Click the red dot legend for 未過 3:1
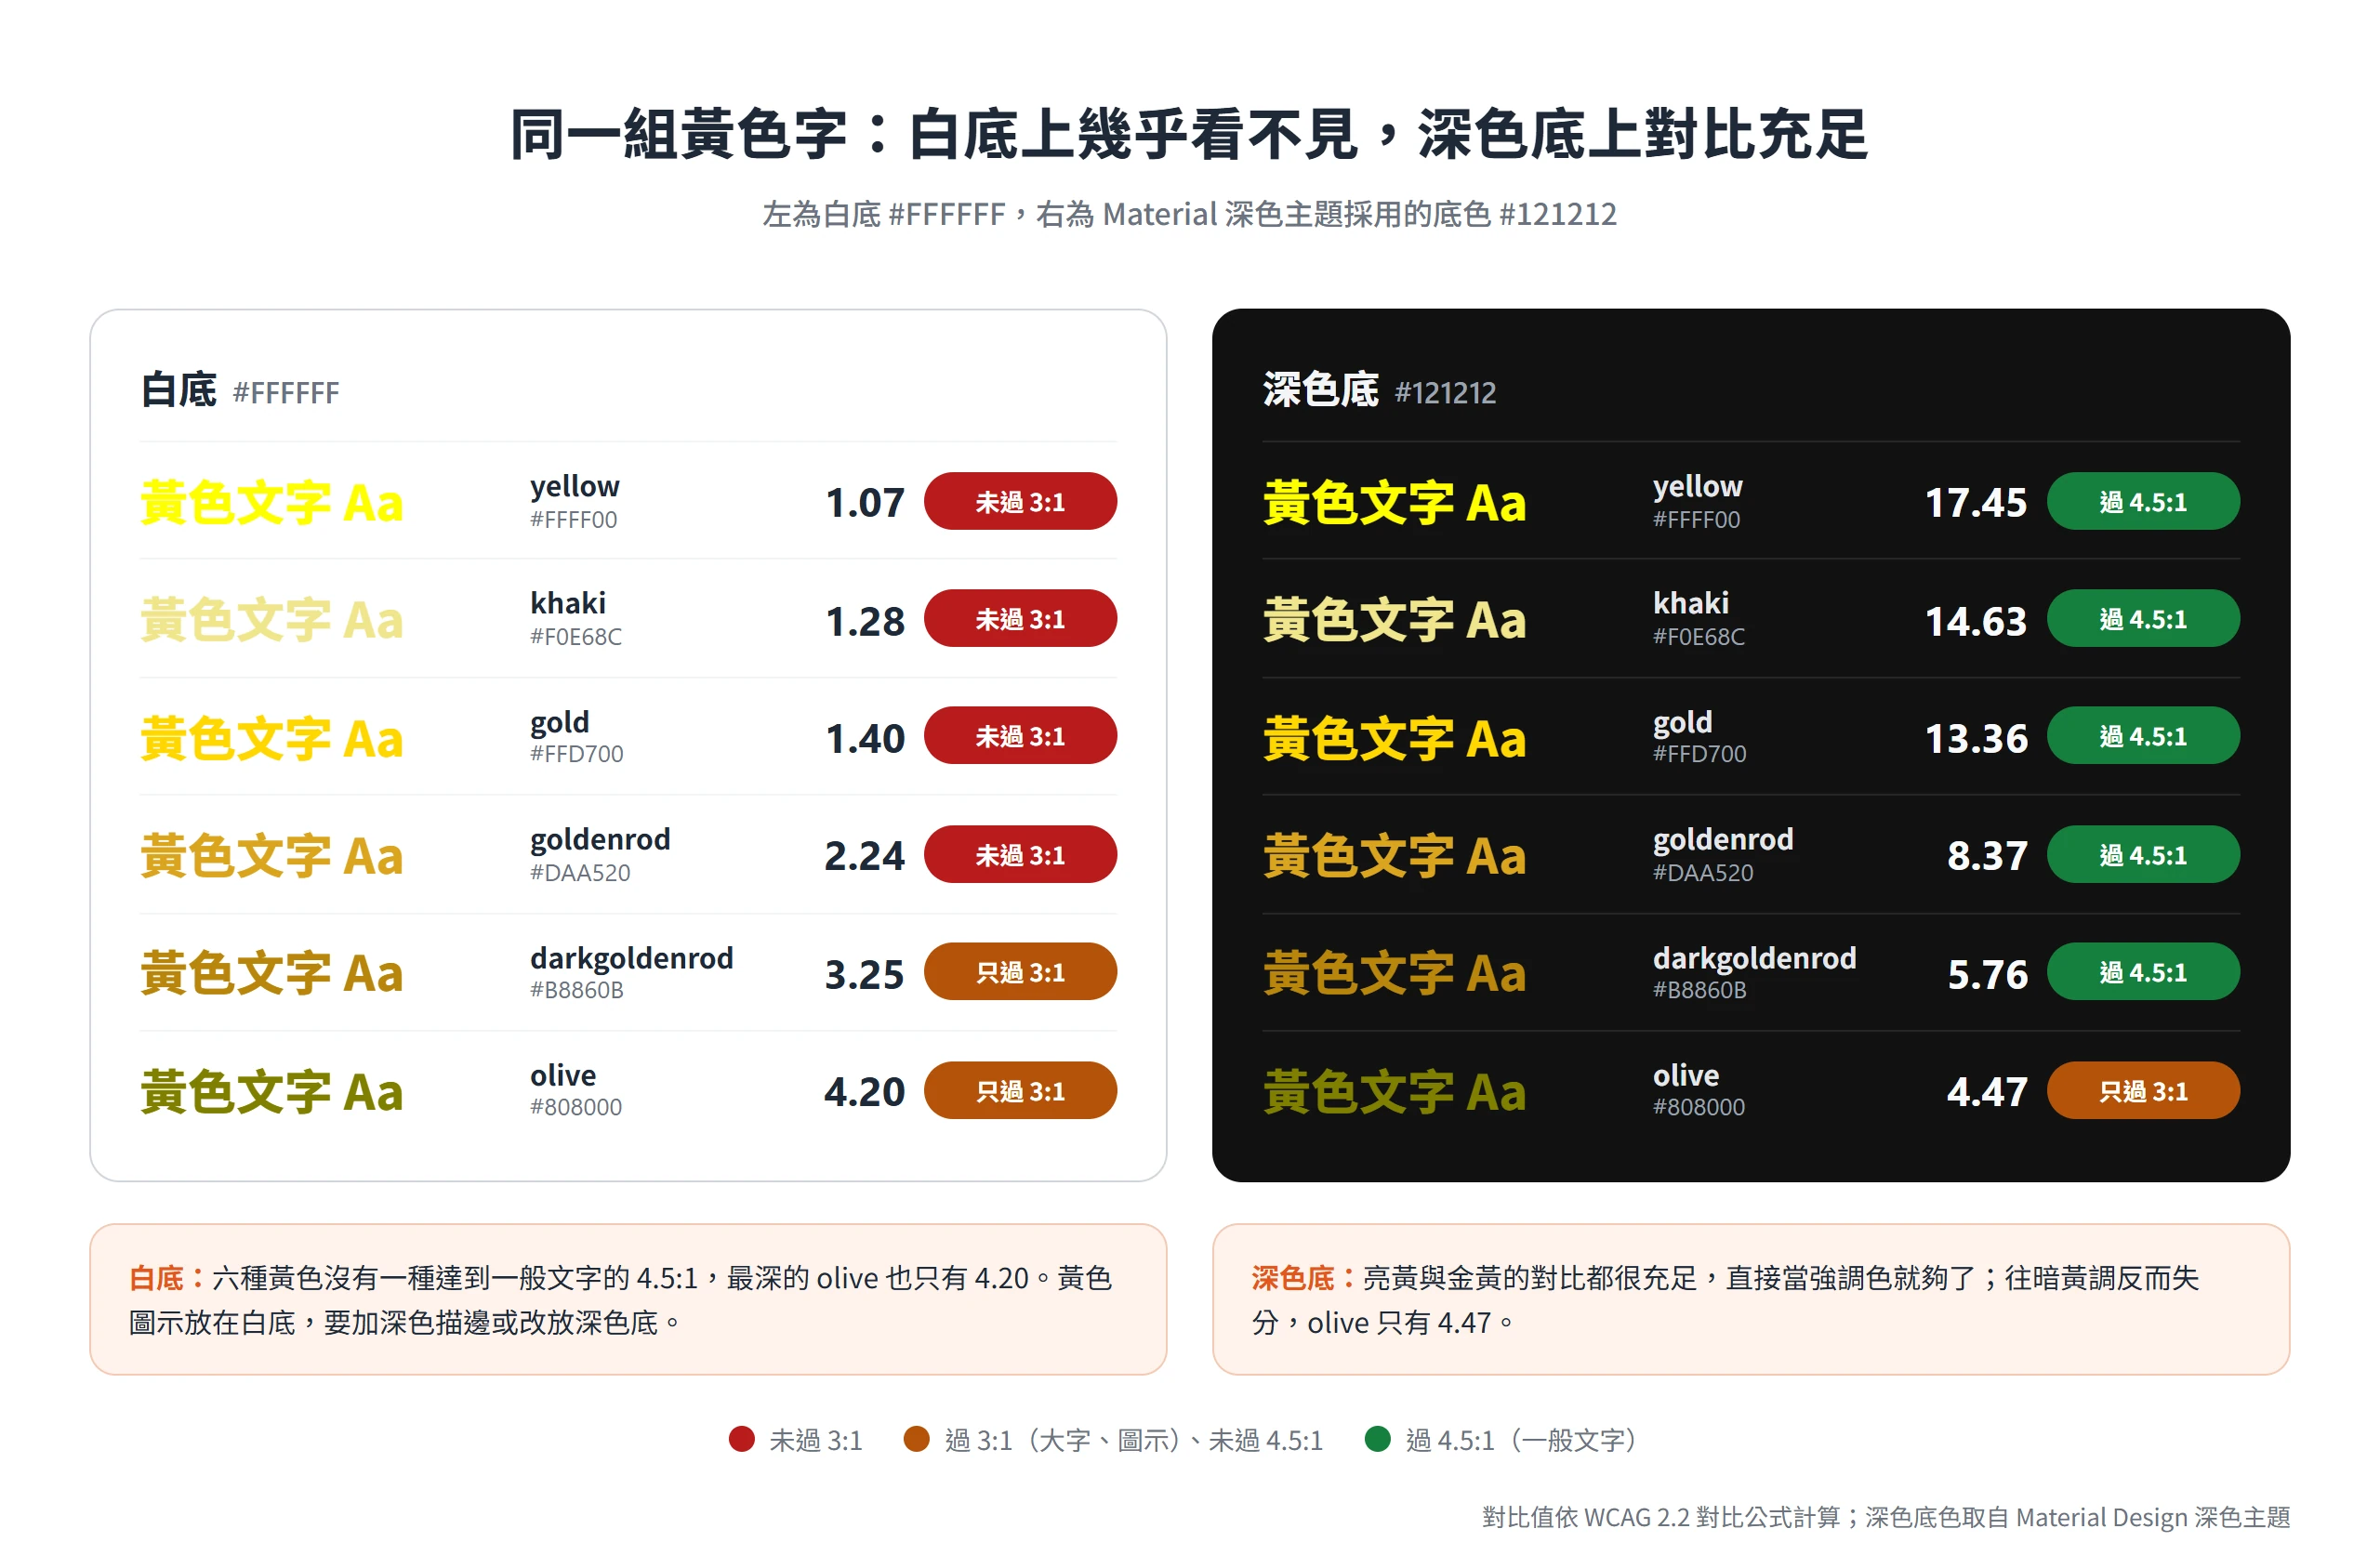Image resolution: width=2380 pixels, height=1555 pixels. [741, 1439]
